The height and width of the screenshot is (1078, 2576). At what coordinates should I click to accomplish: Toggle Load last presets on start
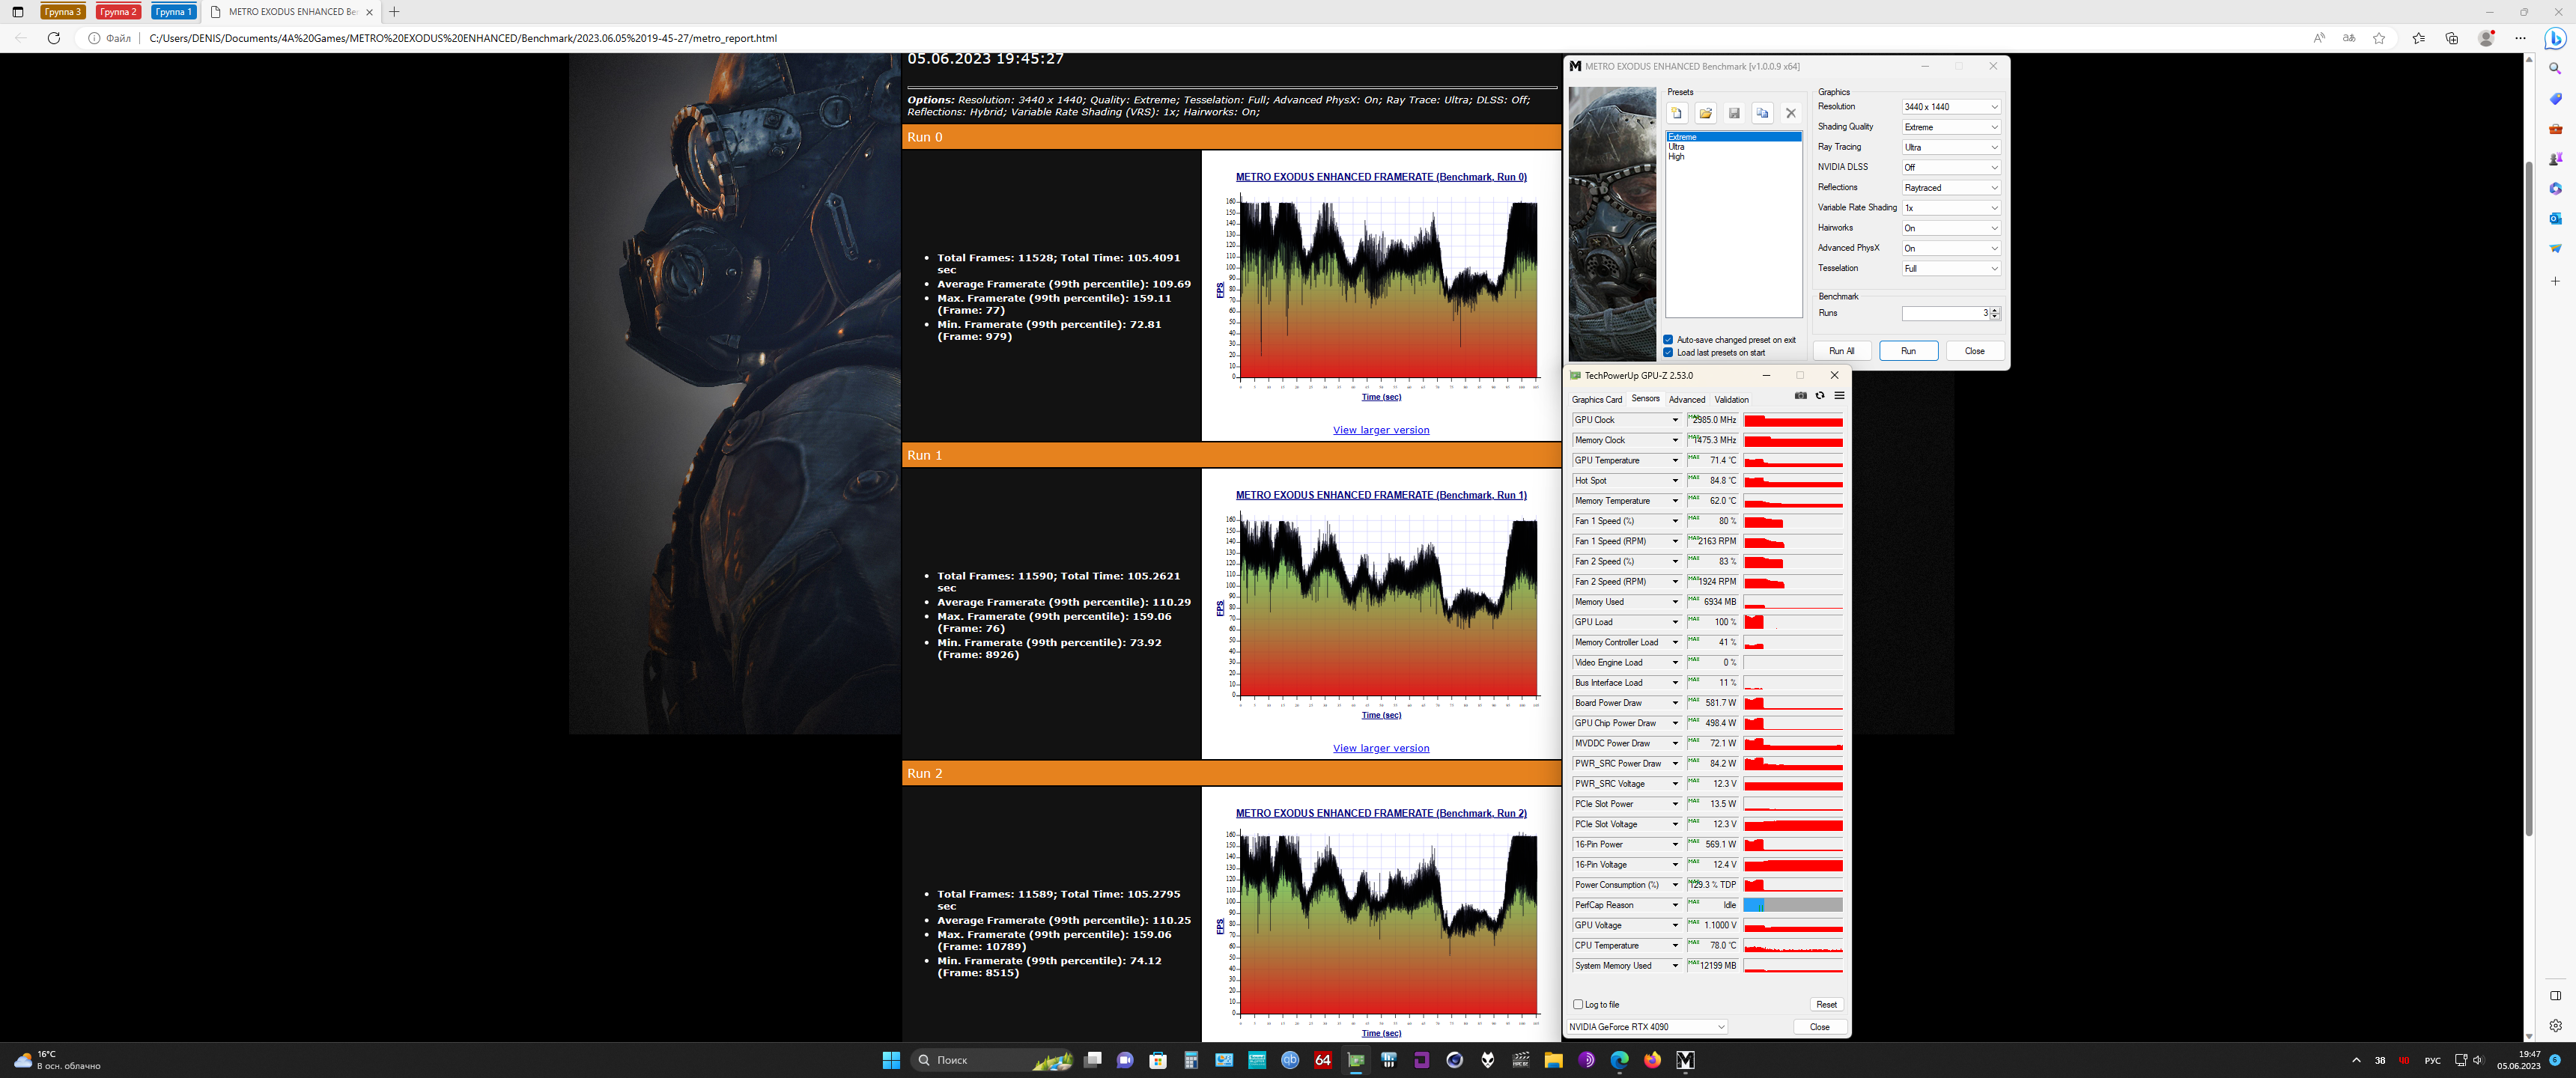(x=1668, y=353)
